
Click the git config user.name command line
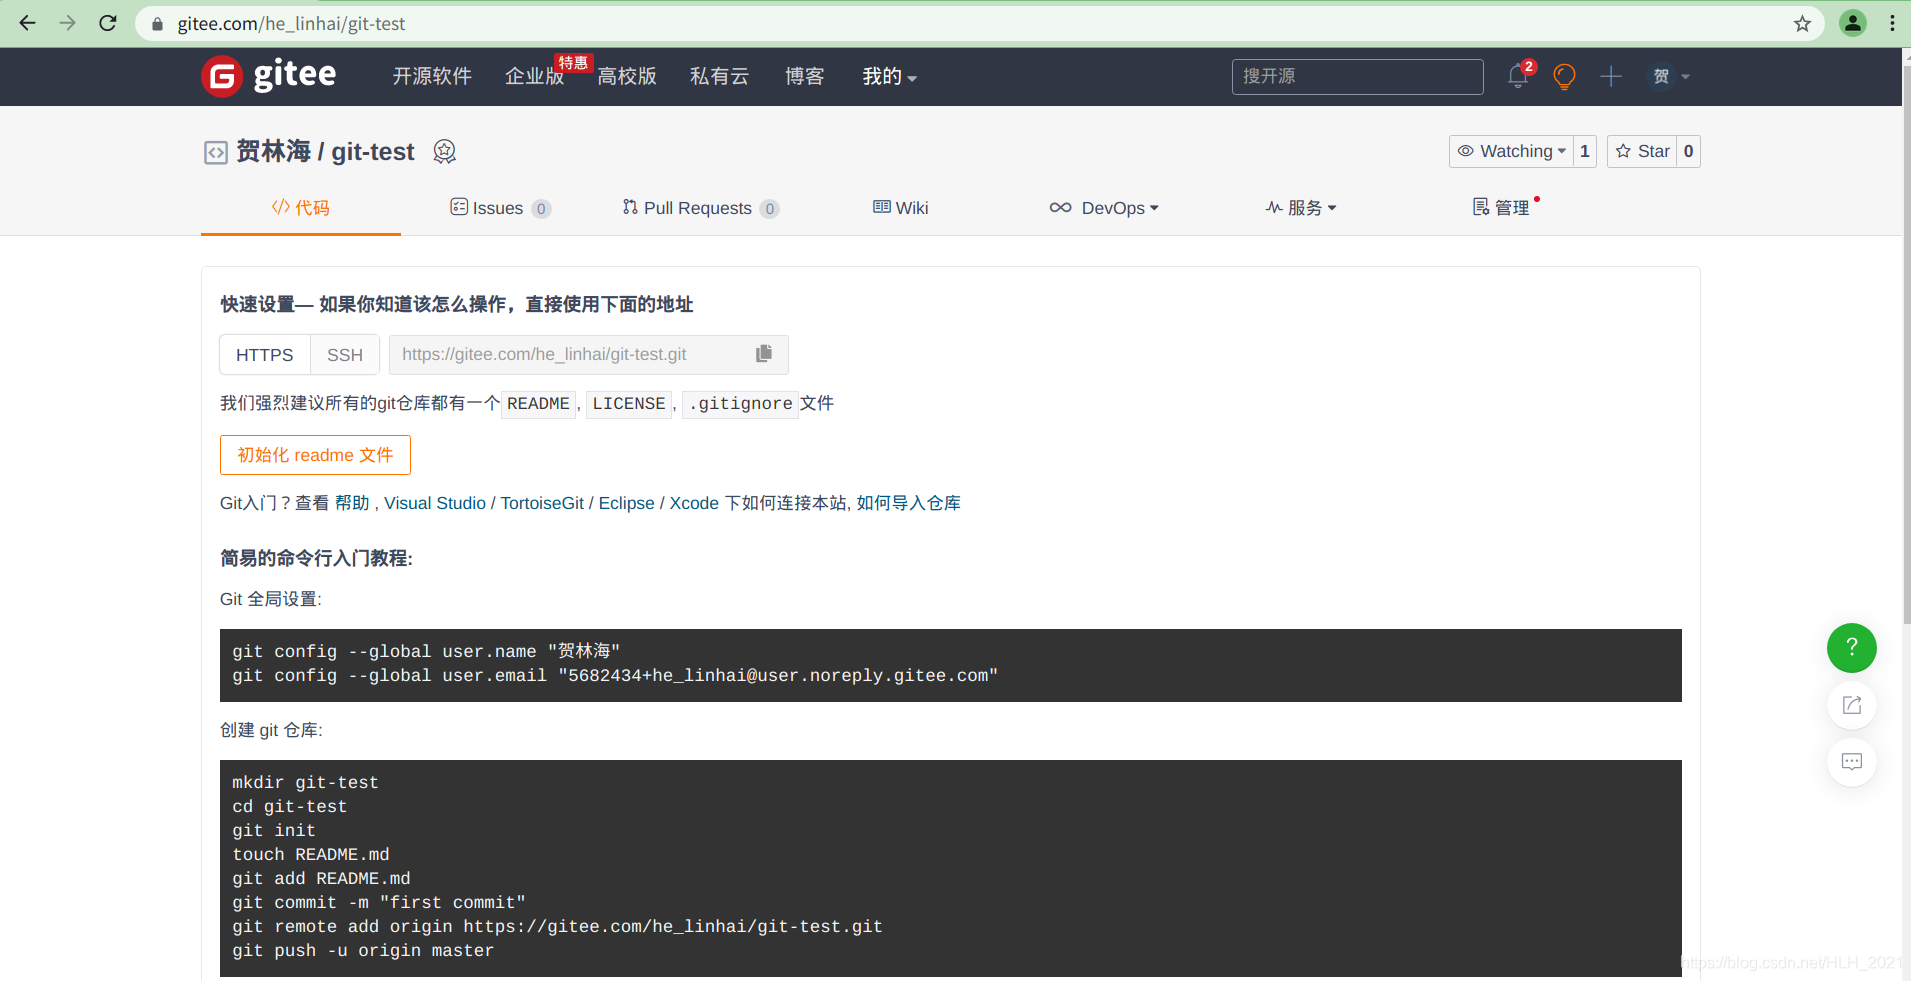(x=426, y=652)
